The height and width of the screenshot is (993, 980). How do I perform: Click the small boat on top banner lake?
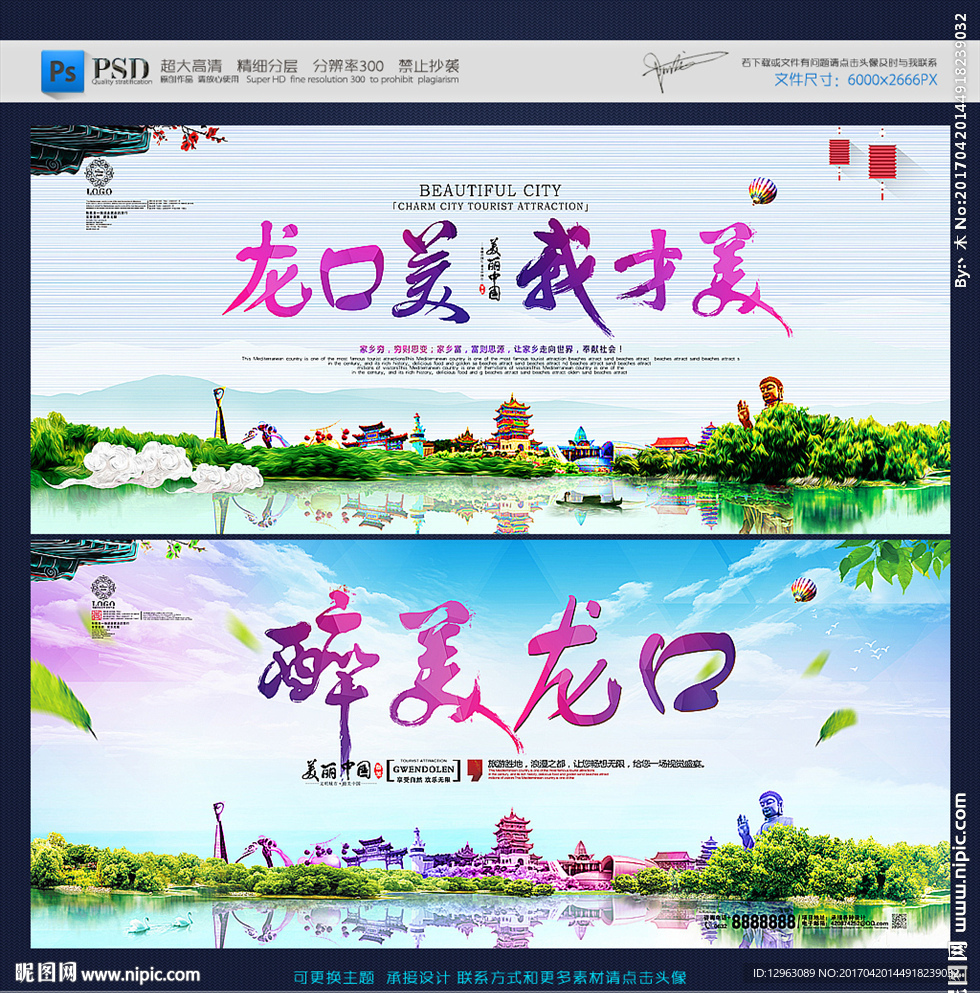pyautogui.click(x=589, y=500)
